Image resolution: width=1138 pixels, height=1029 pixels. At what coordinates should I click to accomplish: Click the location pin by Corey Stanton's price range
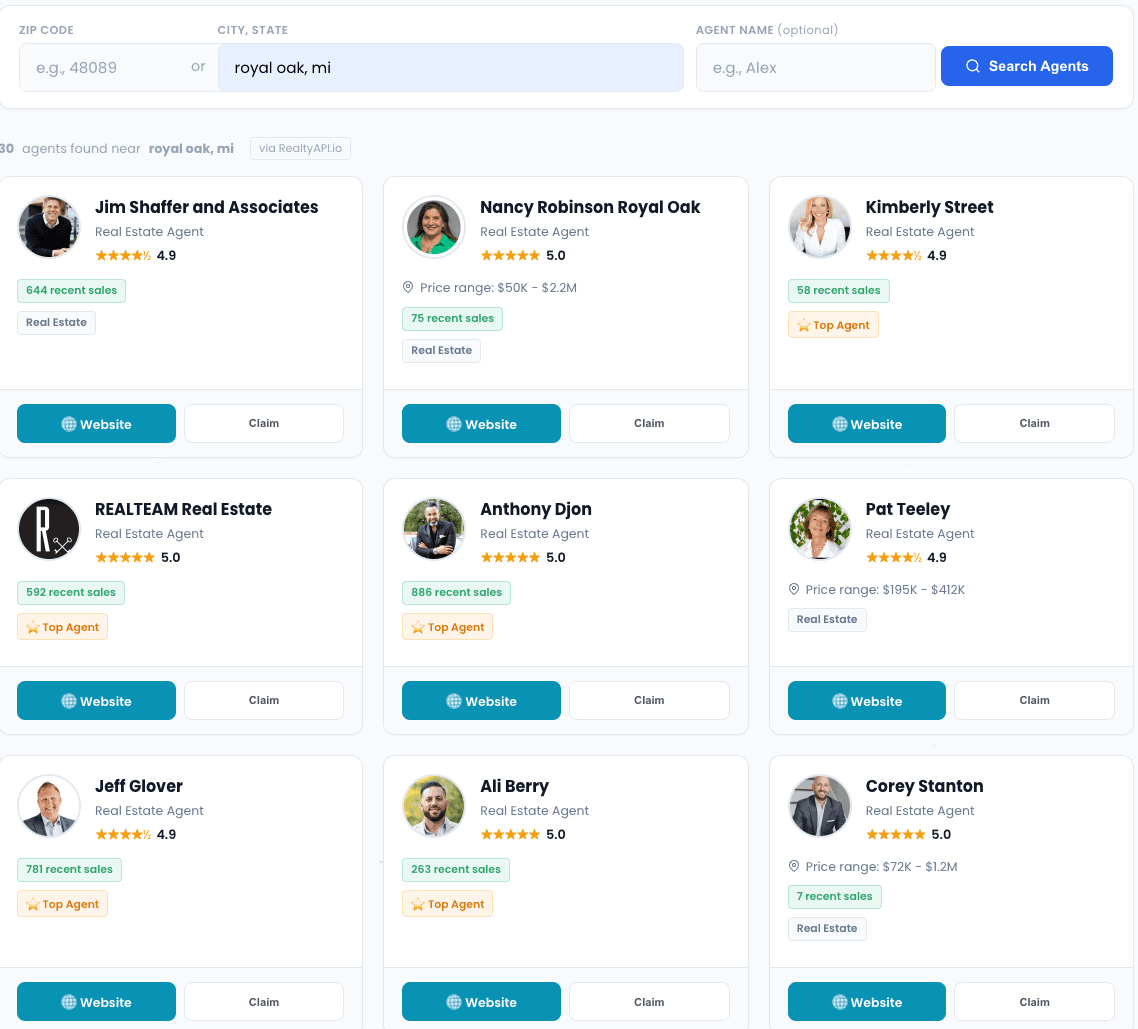[x=793, y=866]
